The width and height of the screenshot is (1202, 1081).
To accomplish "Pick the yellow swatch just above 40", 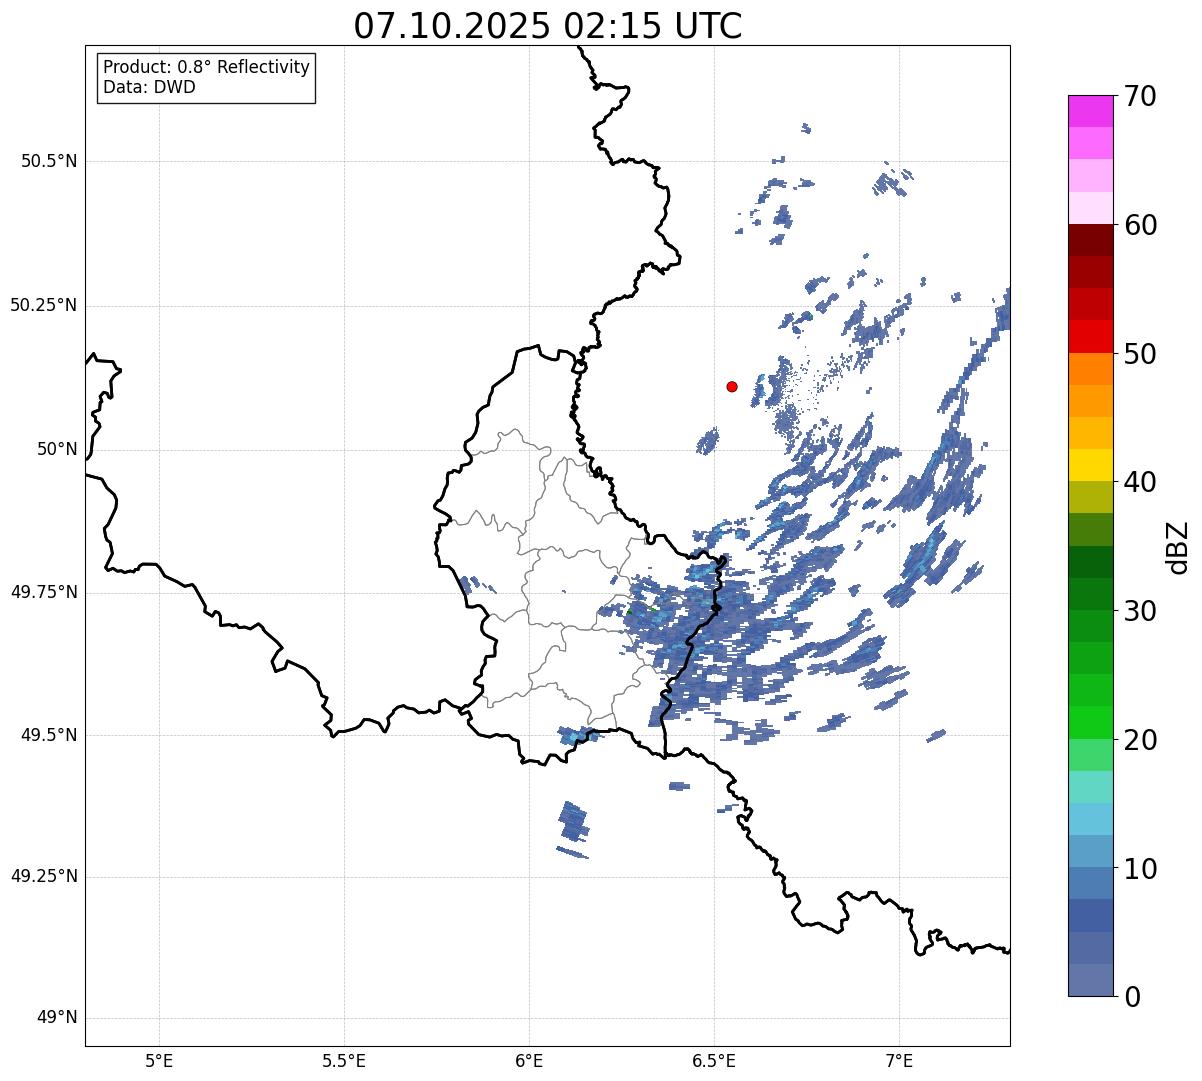I will pos(1091,465).
